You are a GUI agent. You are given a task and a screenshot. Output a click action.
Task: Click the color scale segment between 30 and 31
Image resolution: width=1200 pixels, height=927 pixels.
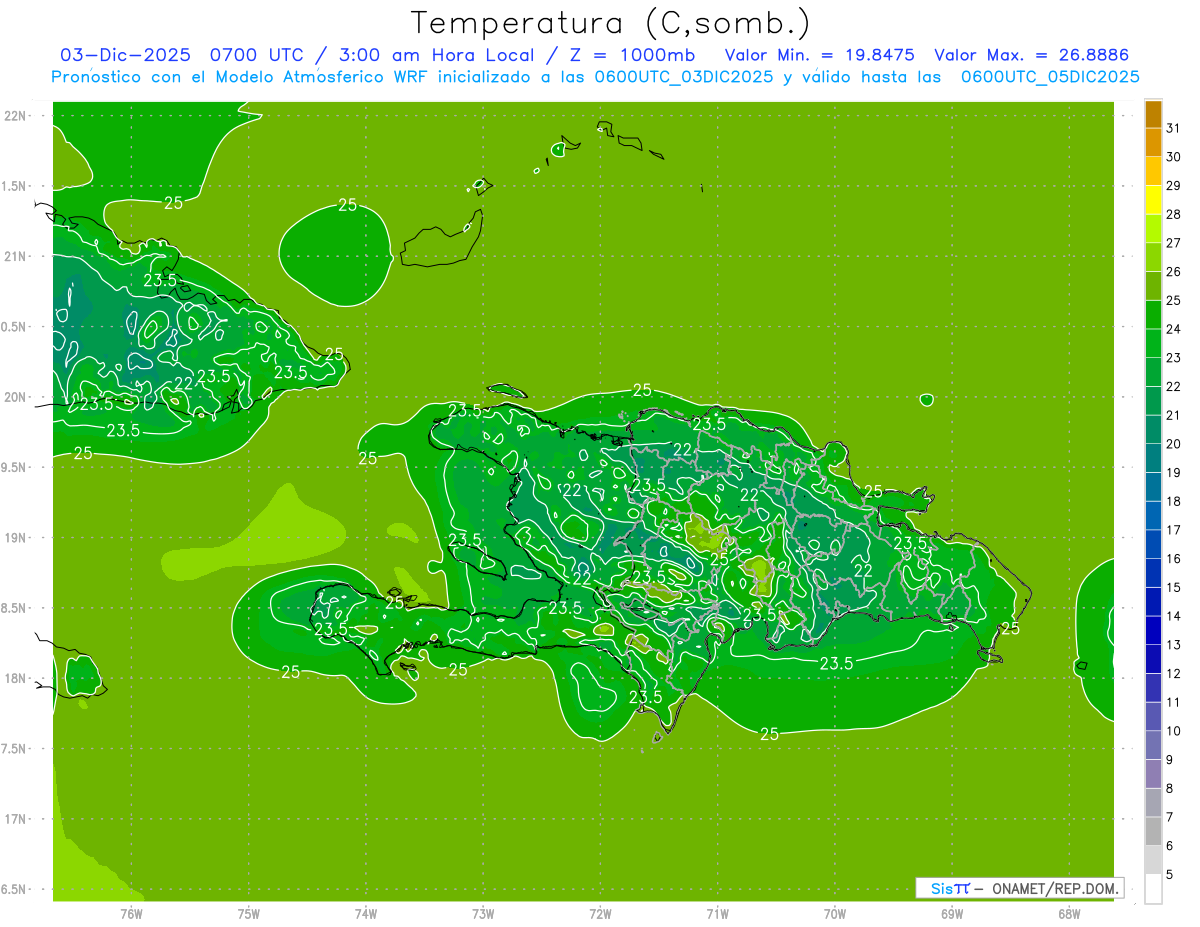[x=1153, y=143]
